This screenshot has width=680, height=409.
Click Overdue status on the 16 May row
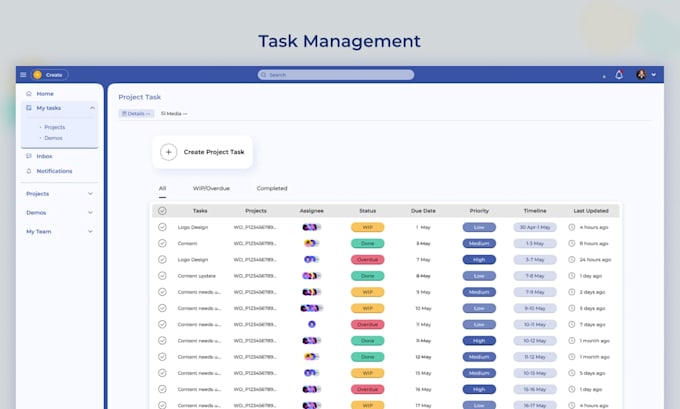coord(367,389)
